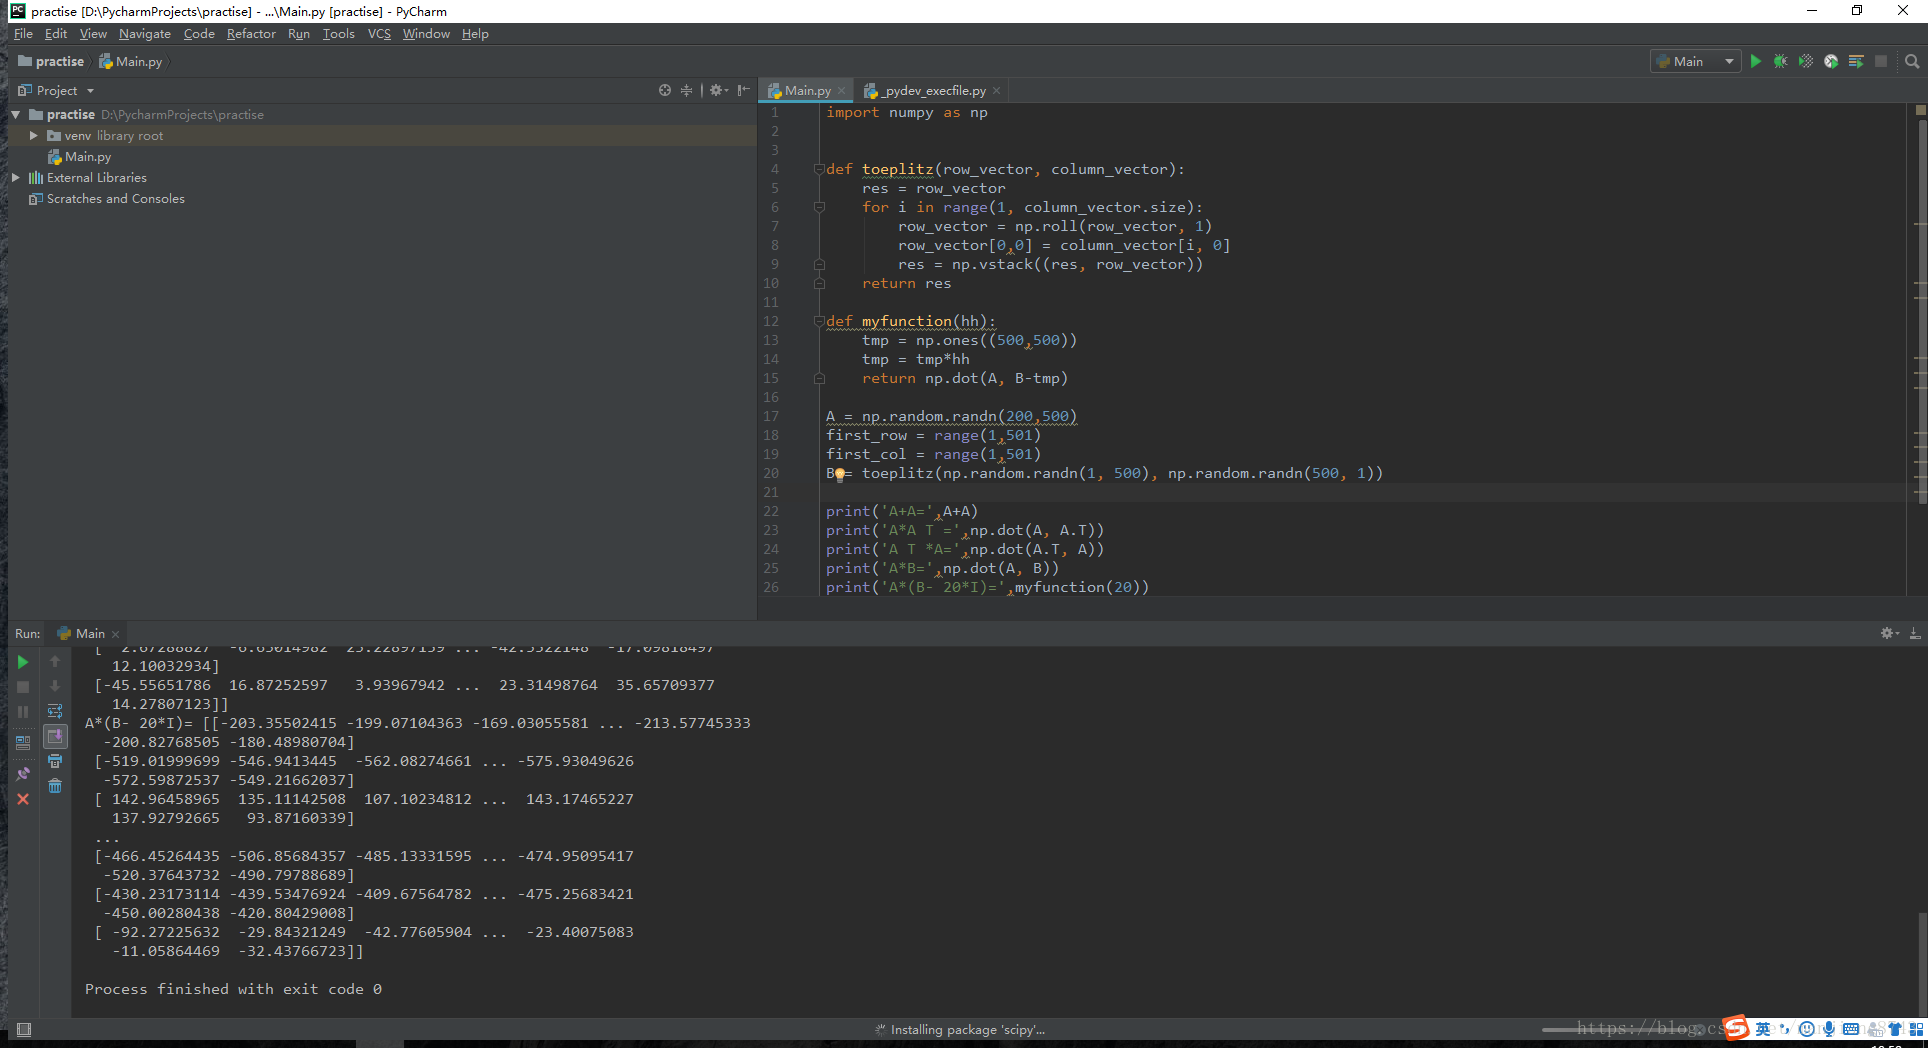Switch to the Main.py editor tab
This screenshot has height=1048, width=1928.
pos(806,91)
